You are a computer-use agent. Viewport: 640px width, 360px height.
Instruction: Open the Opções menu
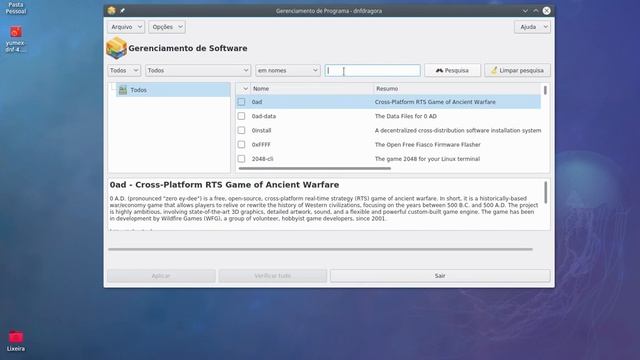pyautogui.click(x=167, y=27)
